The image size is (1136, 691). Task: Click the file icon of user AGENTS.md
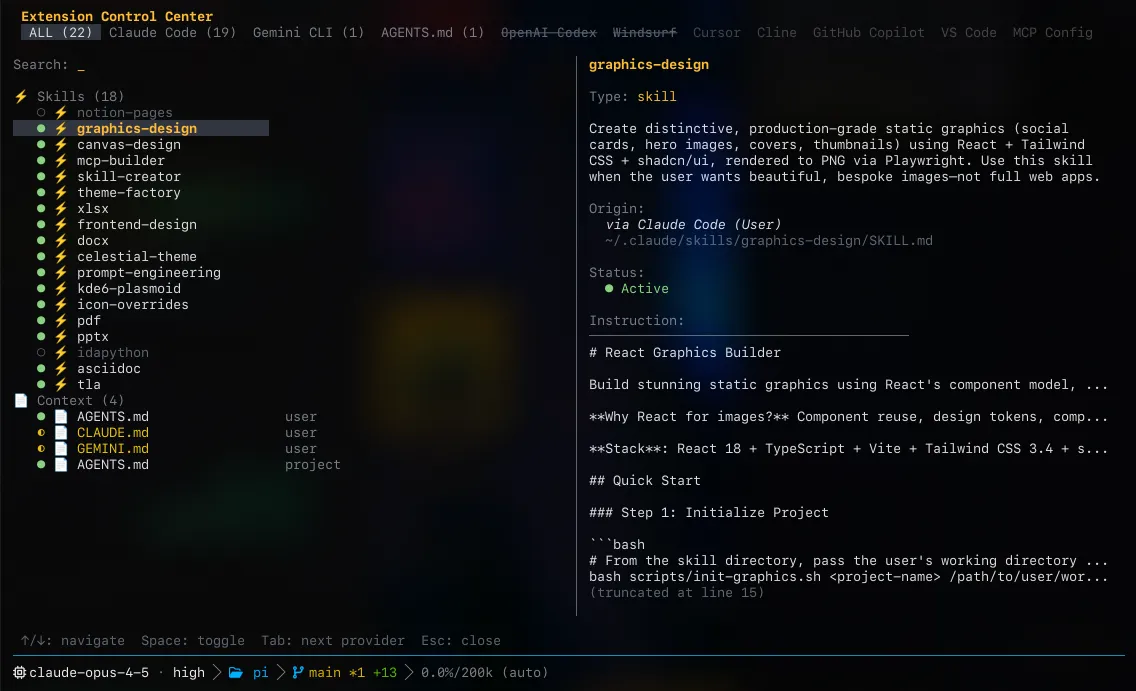62,416
